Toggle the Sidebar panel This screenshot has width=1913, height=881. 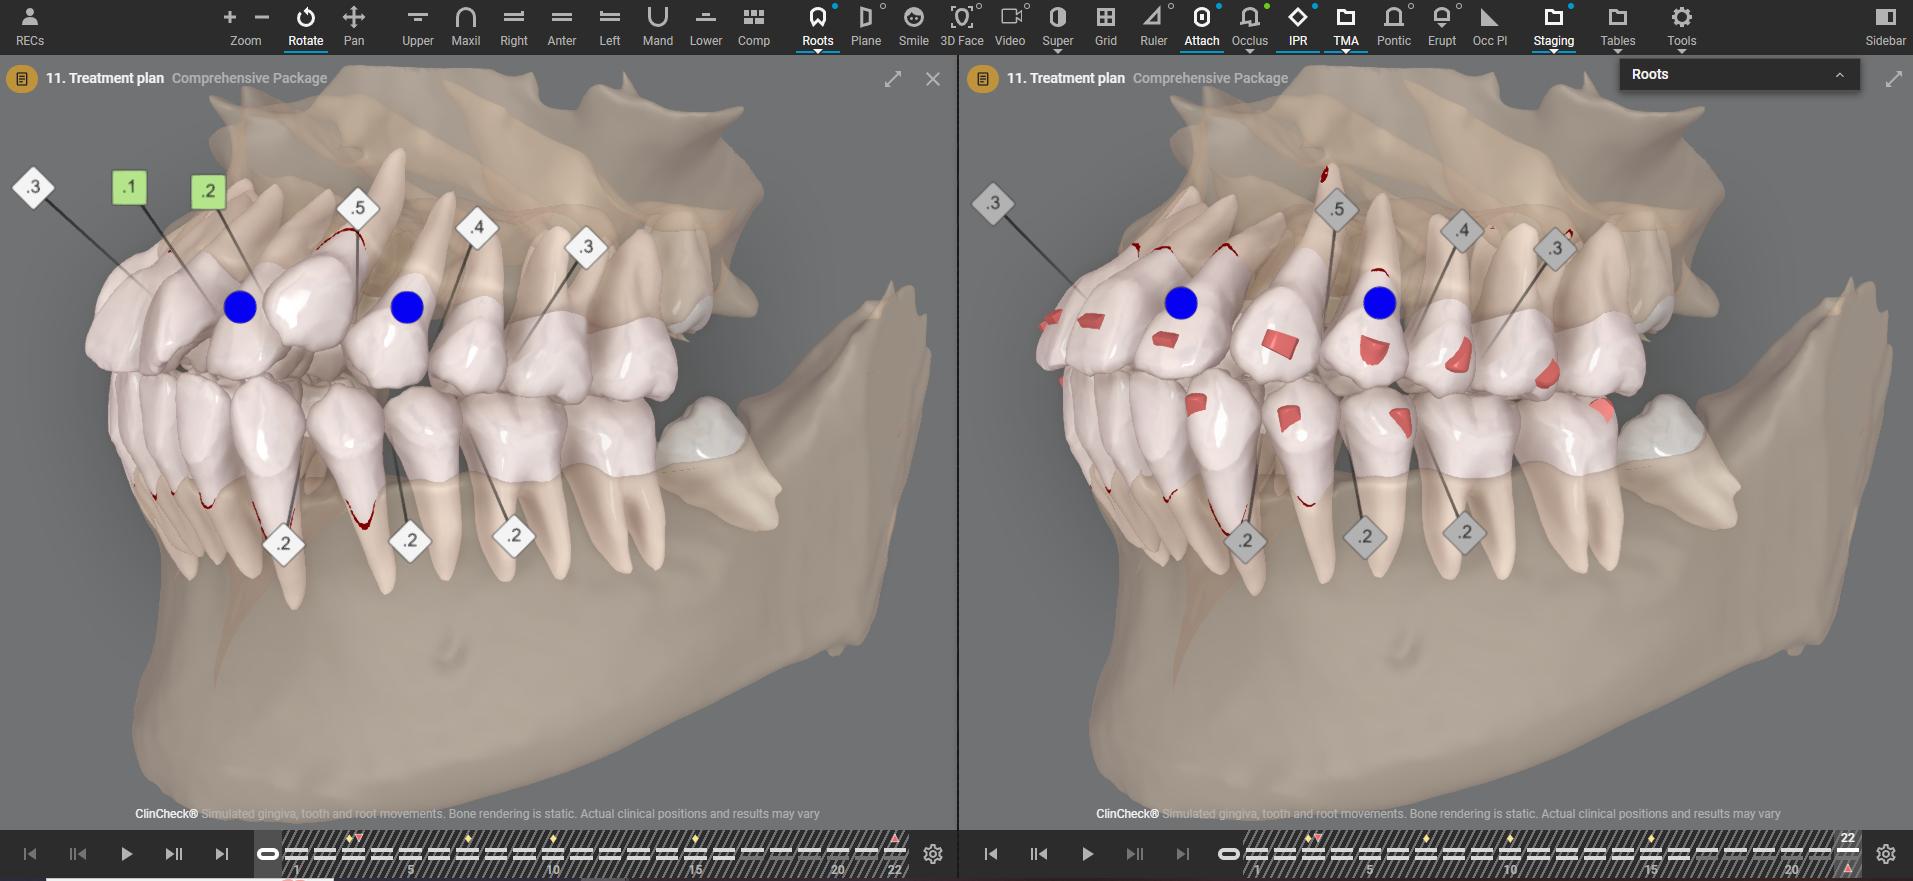(1885, 27)
